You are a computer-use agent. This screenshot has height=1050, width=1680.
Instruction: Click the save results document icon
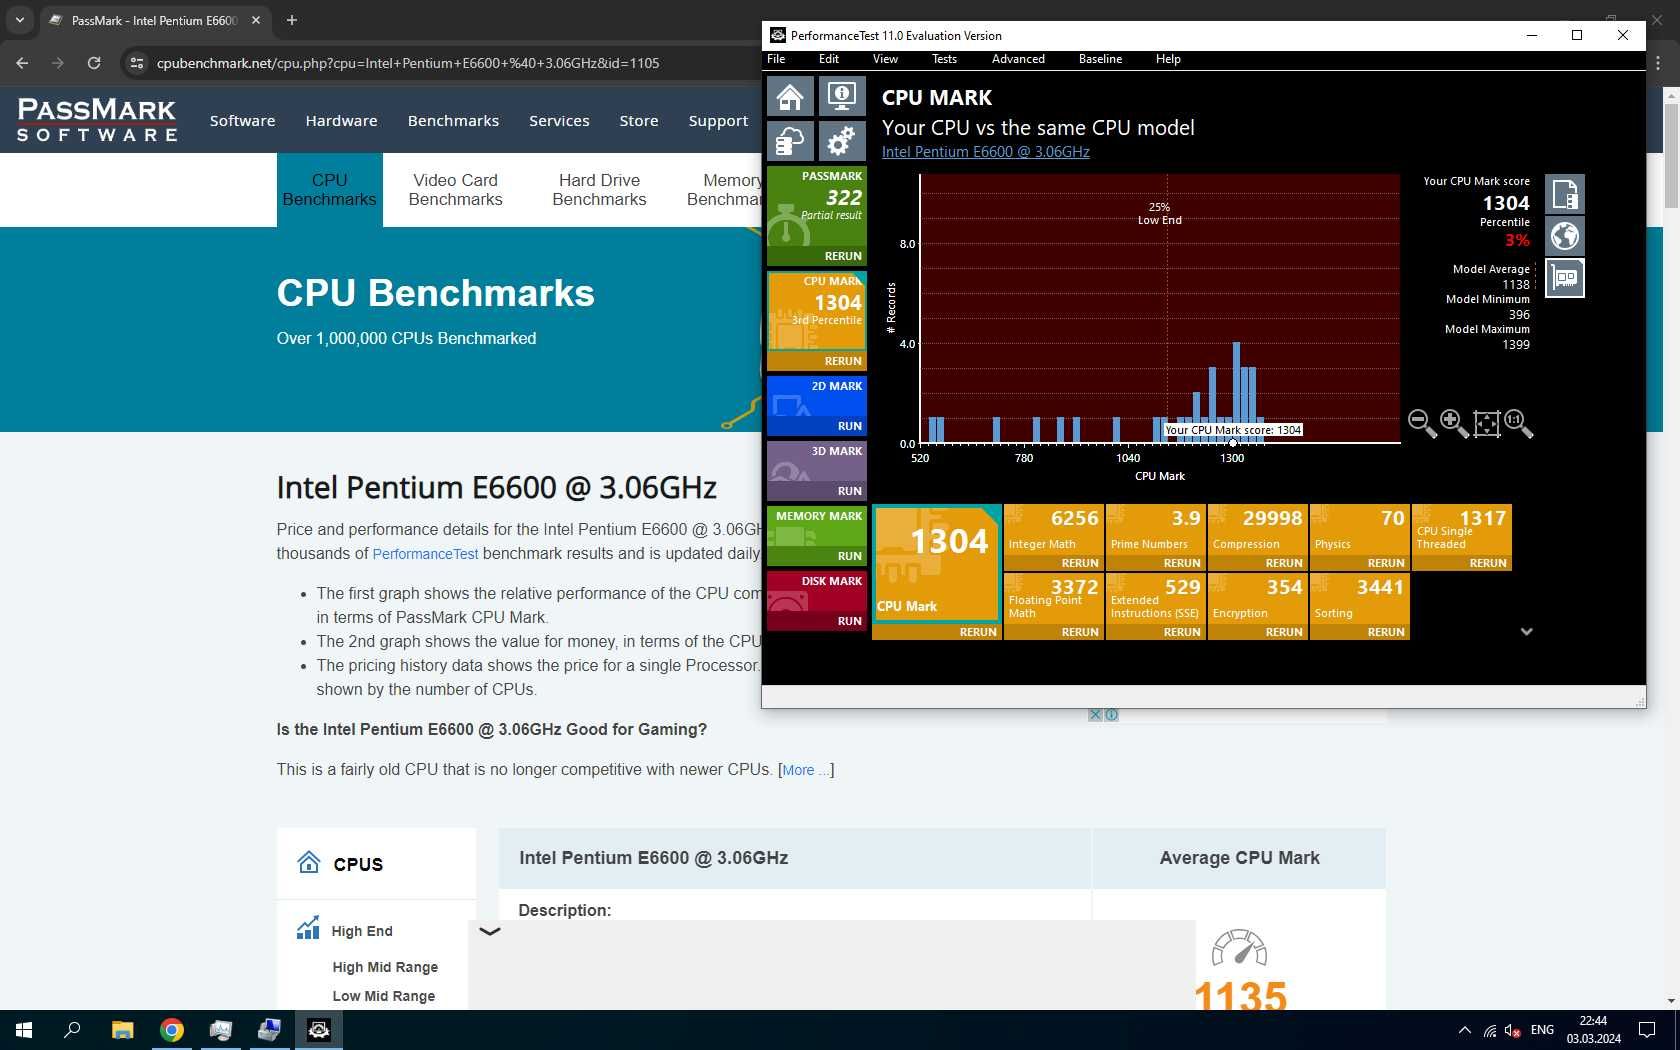tap(1565, 194)
